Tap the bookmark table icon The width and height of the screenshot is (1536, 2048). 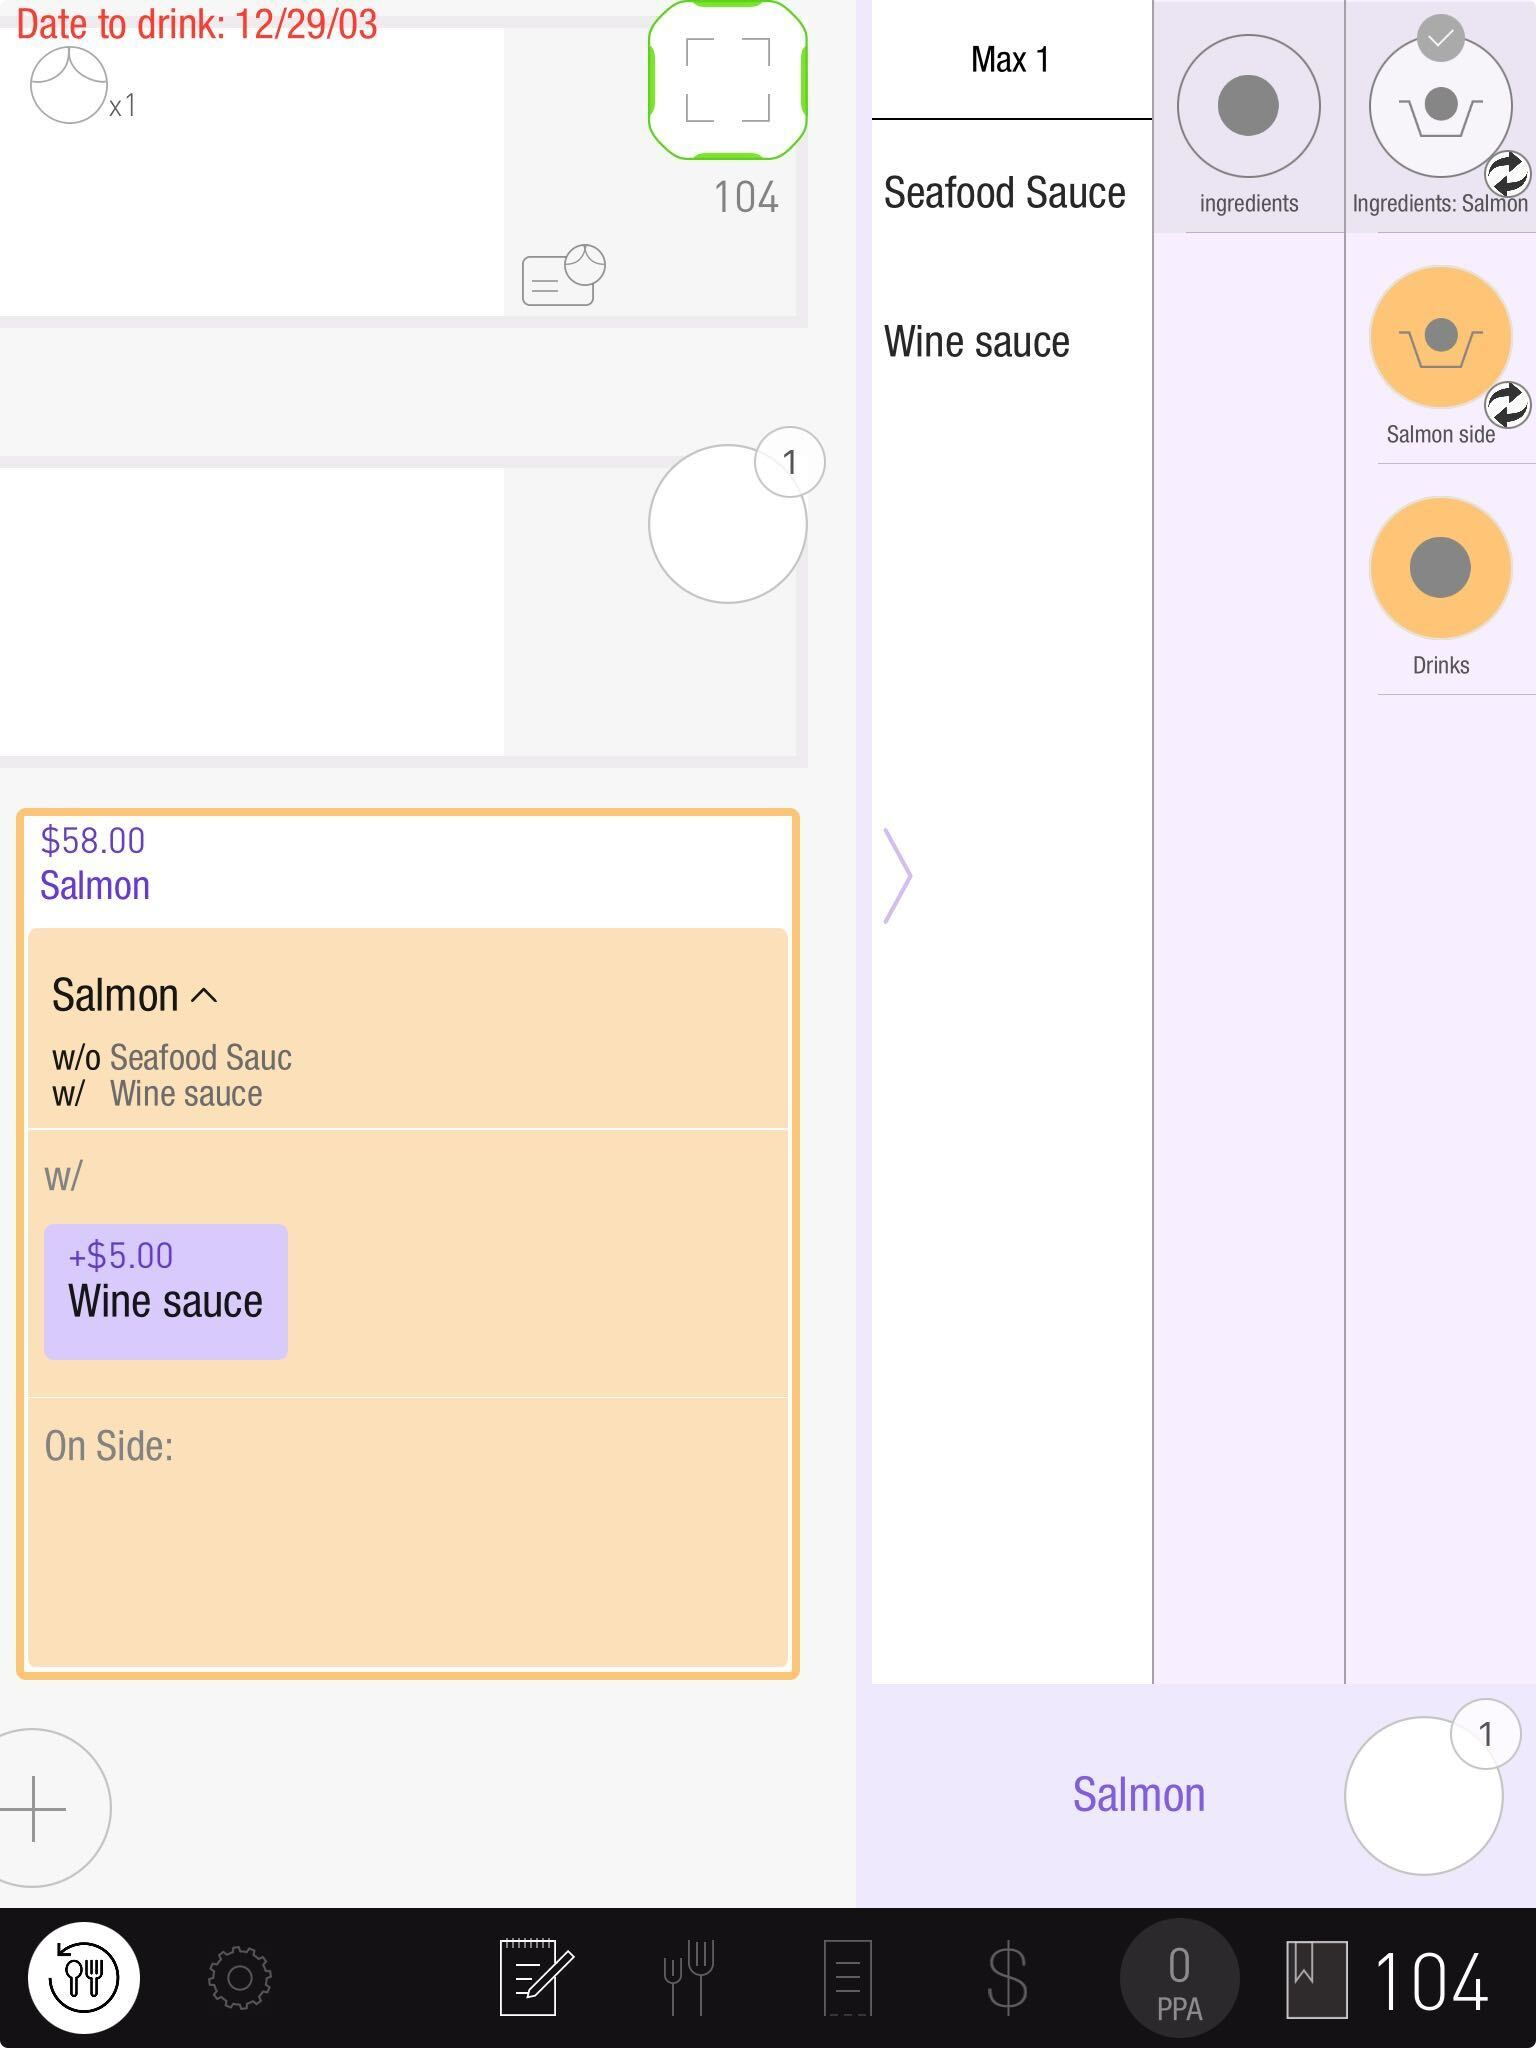[1316, 1977]
